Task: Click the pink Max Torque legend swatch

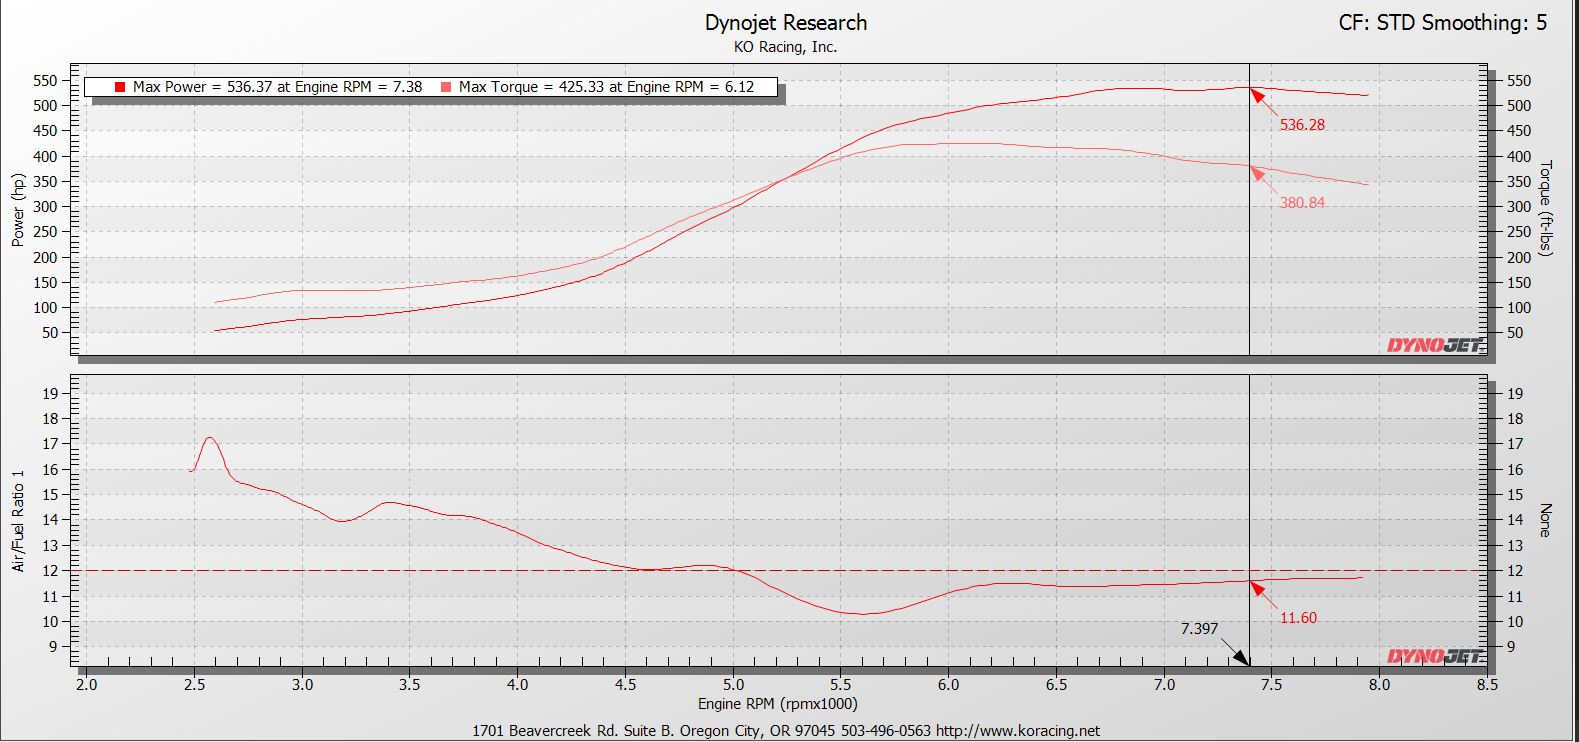Action: click(x=445, y=87)
